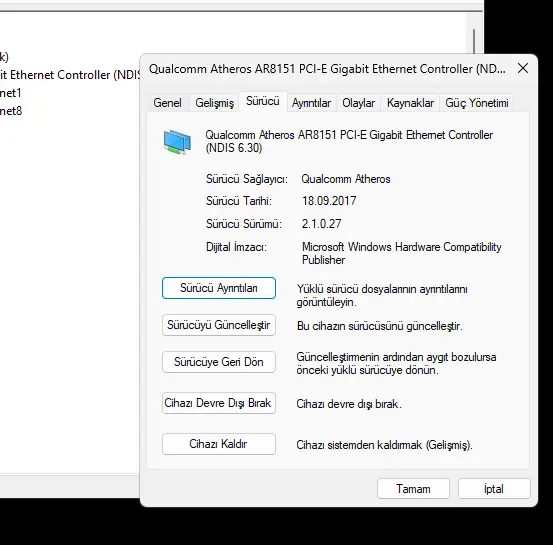Click 'Yüklü sürücü dosyalarının ayrıntılarını görüntüleyin' text
The image size is (553, 545).
point(382,296)
